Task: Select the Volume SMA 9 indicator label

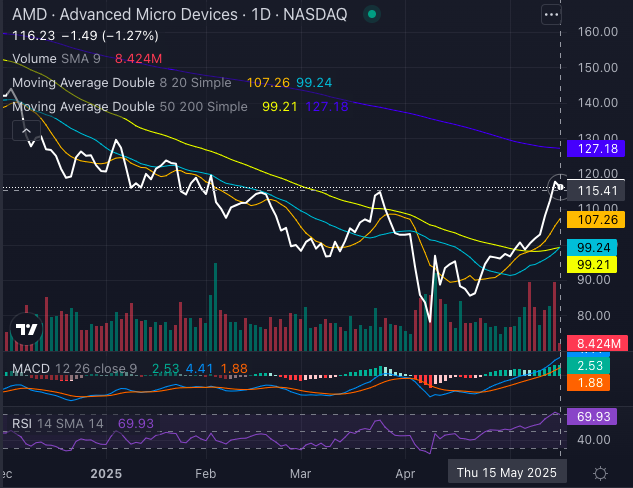Action: coord(57,59)
